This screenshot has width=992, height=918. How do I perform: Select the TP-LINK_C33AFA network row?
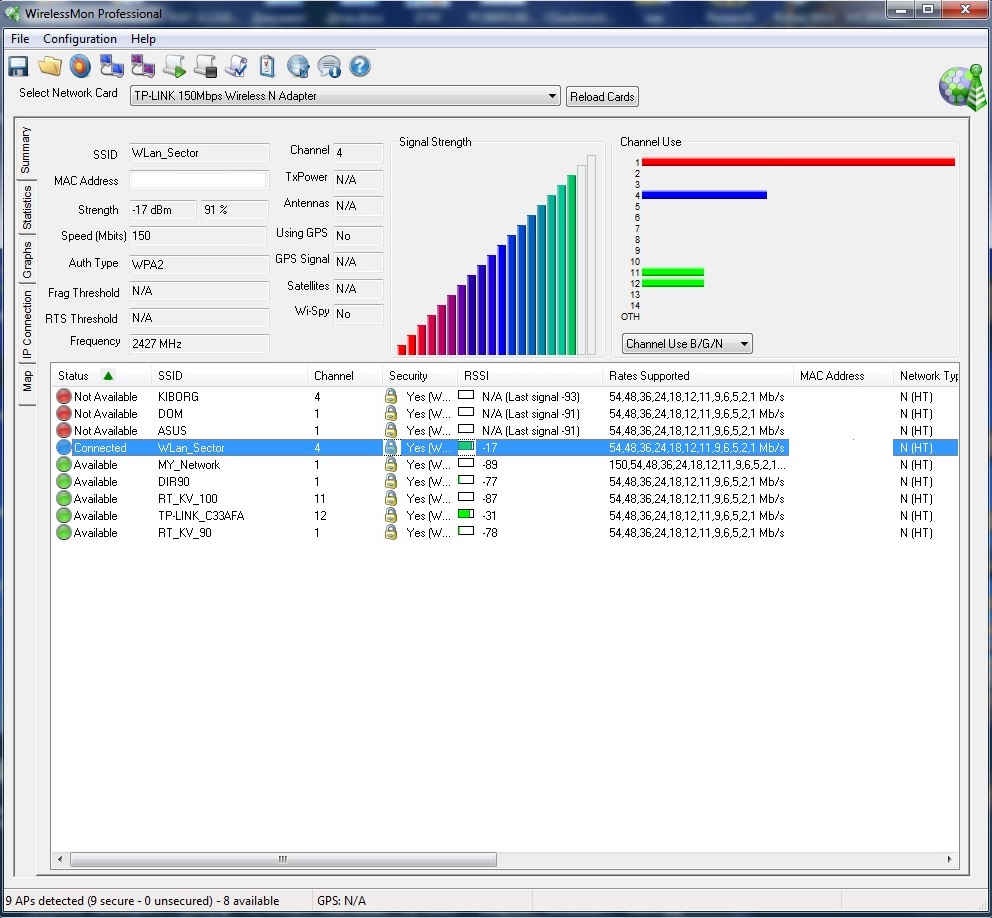tap(200, 516)
